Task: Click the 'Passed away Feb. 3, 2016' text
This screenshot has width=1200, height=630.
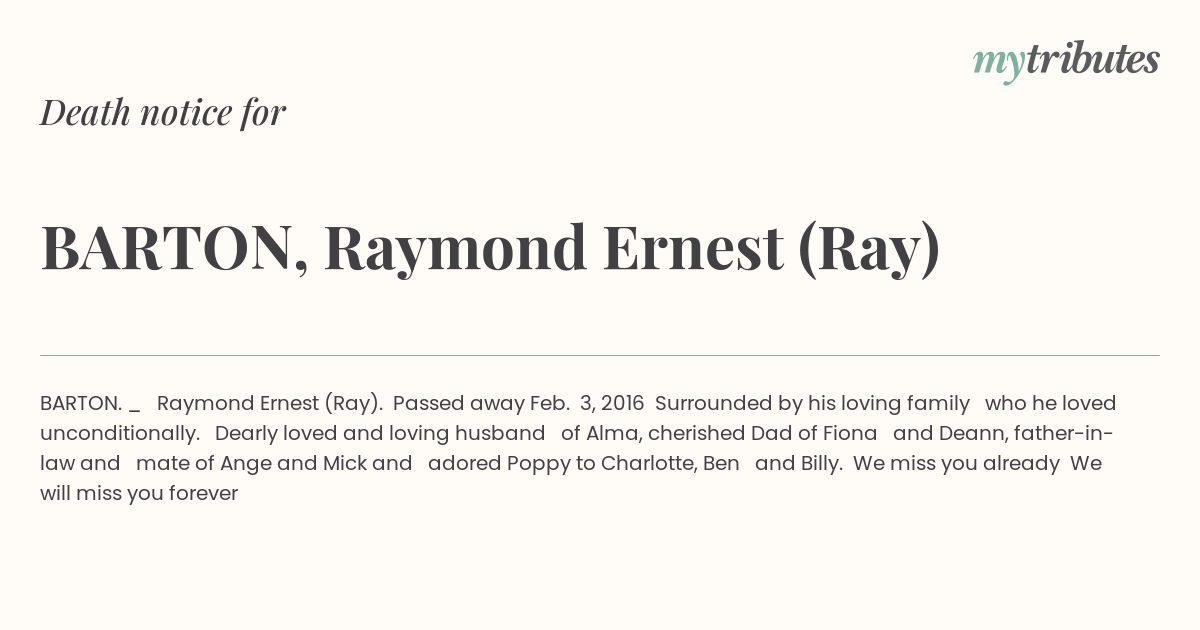Action: click(x=518, y=403)
